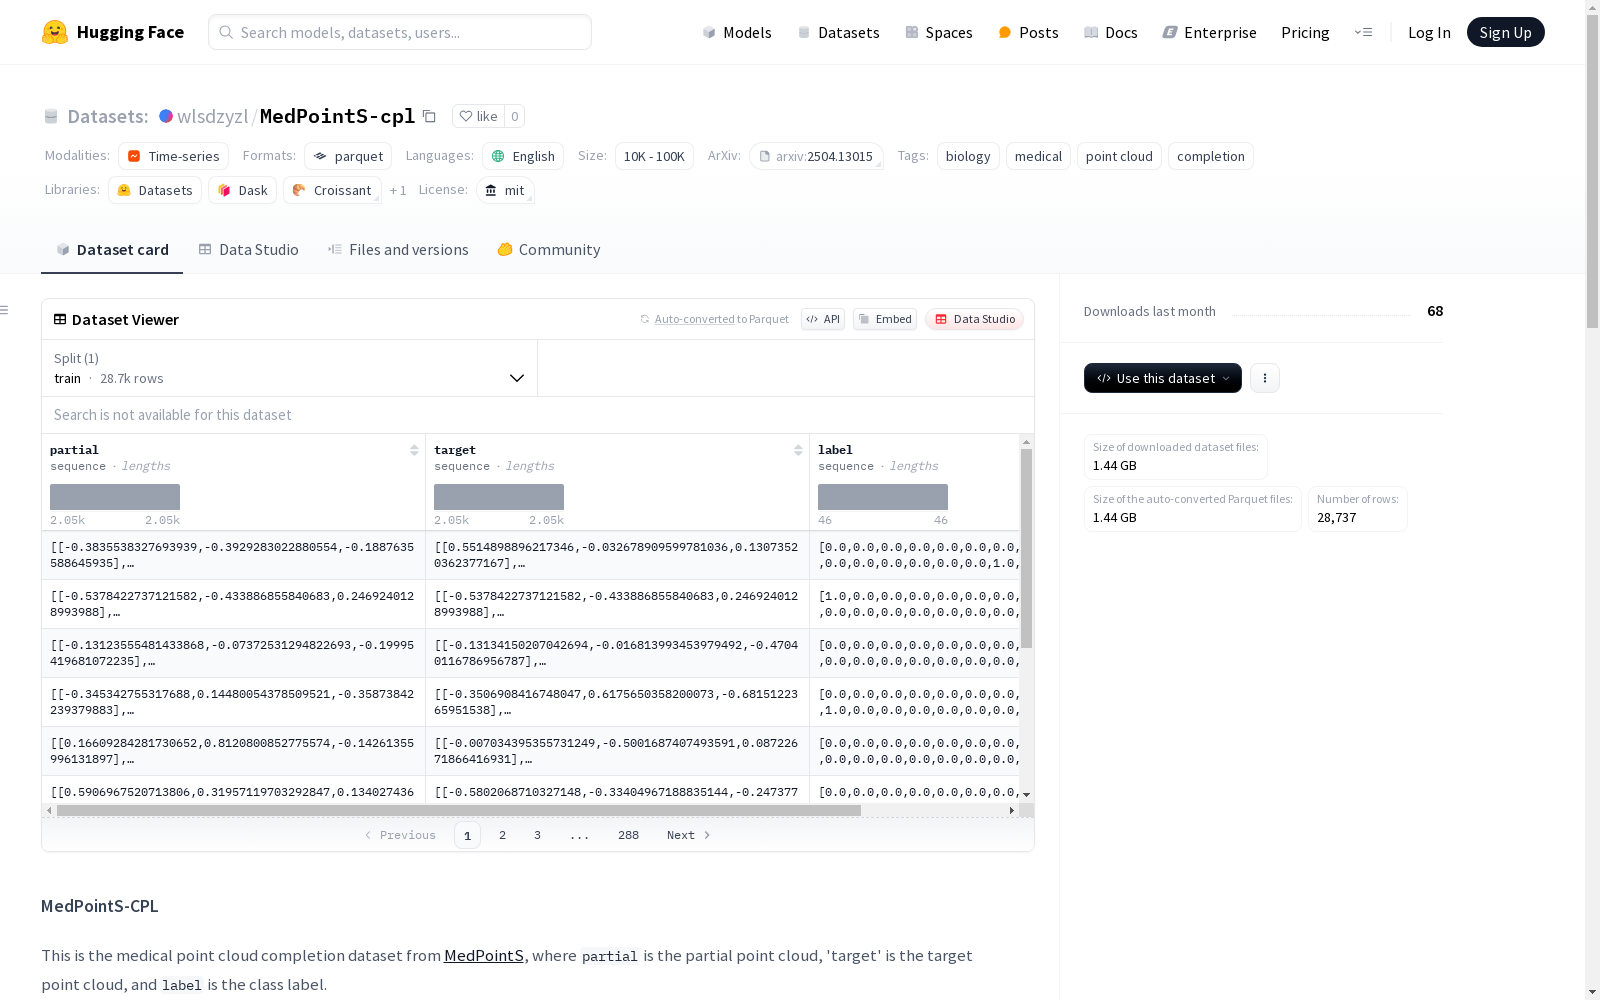Sort the partial column
Image resolution: width=1600 pixels, height=1000 pixels.
point(414,450)
